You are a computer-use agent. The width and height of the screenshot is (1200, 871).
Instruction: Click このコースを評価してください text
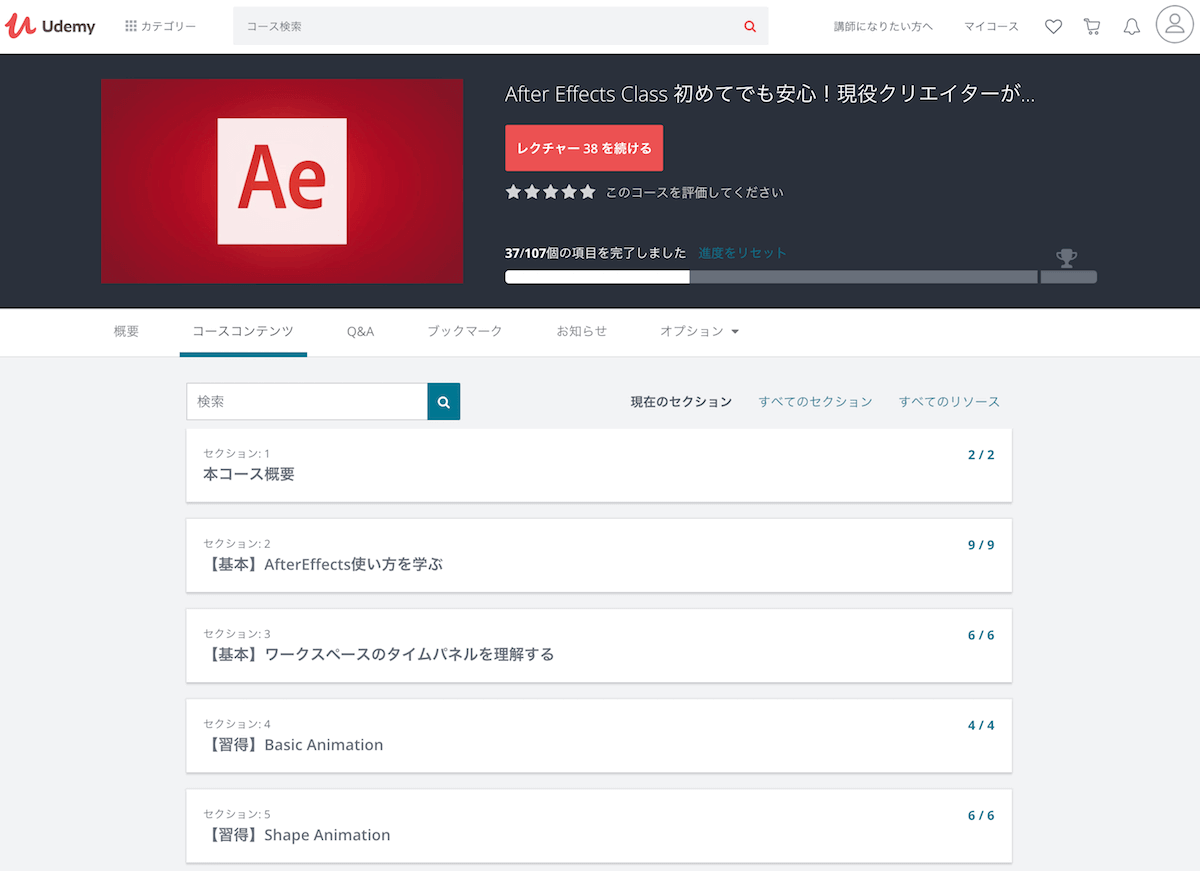point(694,192)
